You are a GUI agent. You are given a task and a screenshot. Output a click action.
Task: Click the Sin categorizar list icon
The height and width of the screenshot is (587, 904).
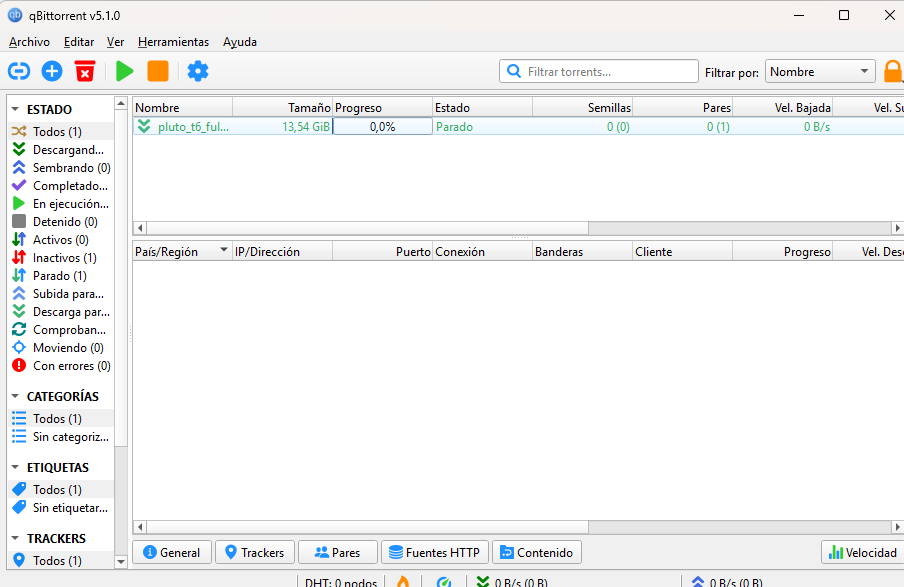(19, 437)
